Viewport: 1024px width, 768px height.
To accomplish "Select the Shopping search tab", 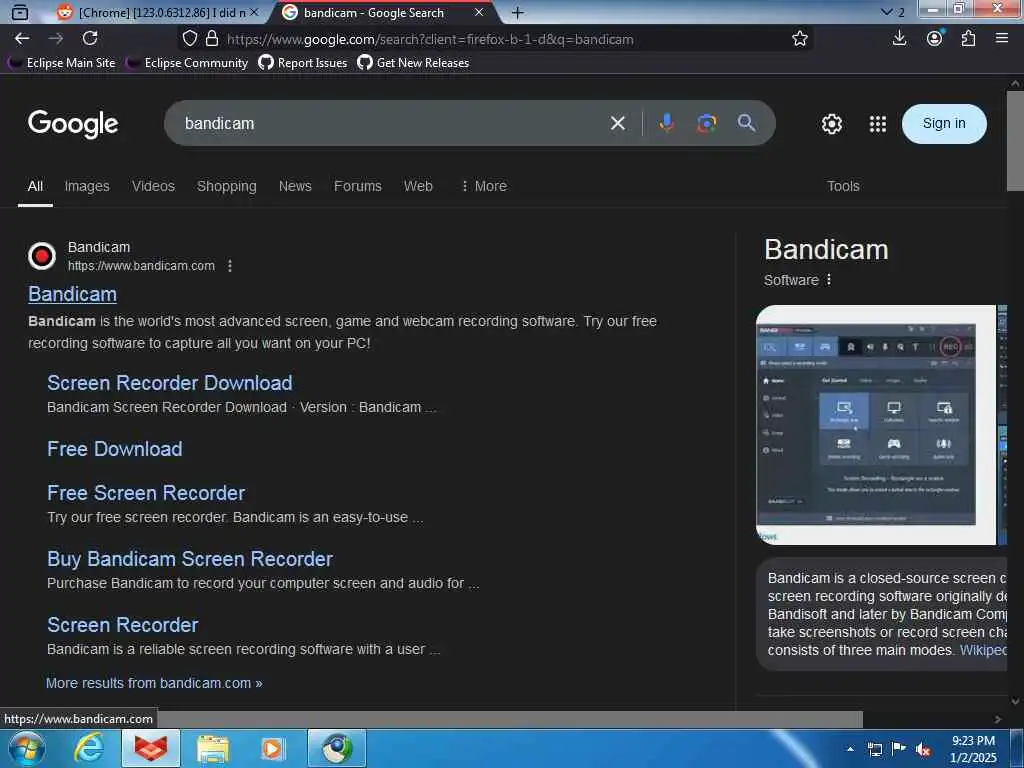I will [x=227, y=186].
